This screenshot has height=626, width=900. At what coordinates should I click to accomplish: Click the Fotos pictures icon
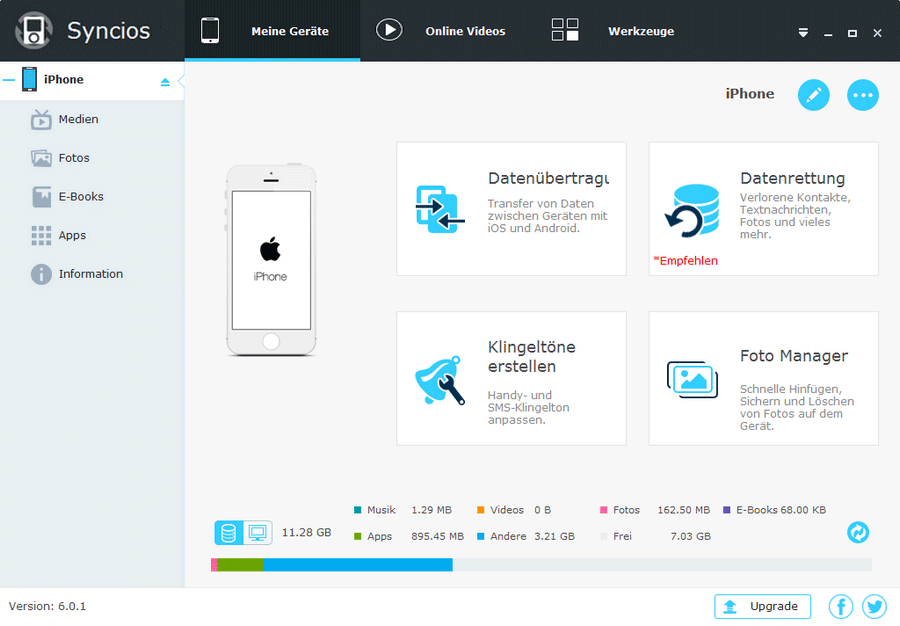tap(41, 158)
